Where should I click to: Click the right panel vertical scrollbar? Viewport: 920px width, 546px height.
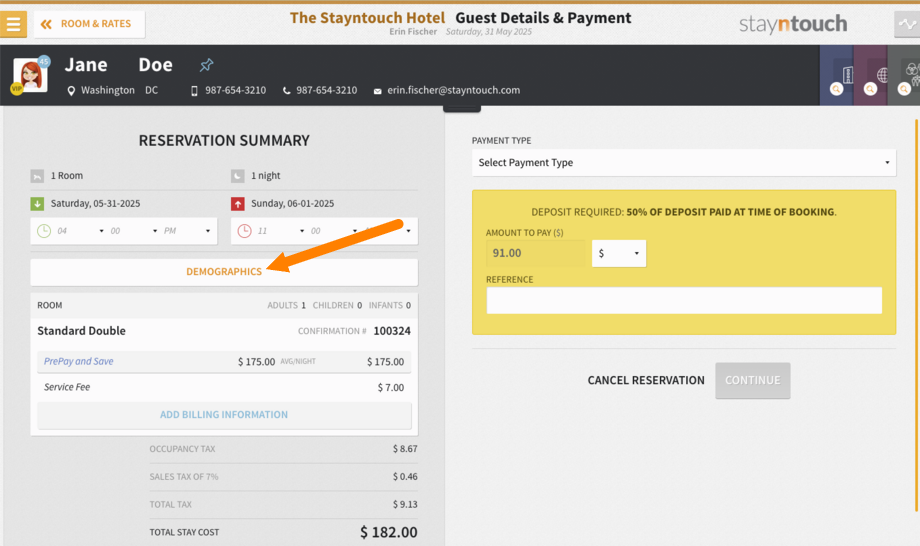916,315
